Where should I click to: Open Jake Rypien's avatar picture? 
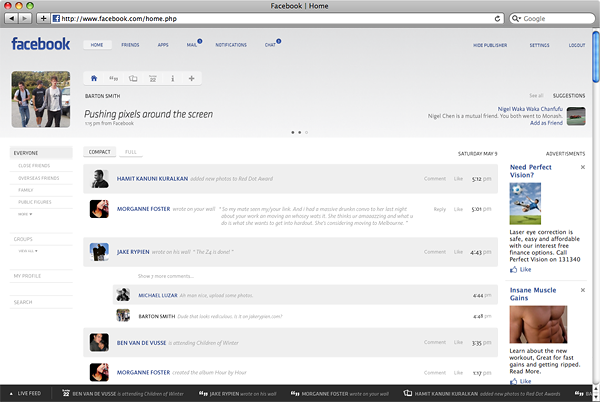(99, 252)
